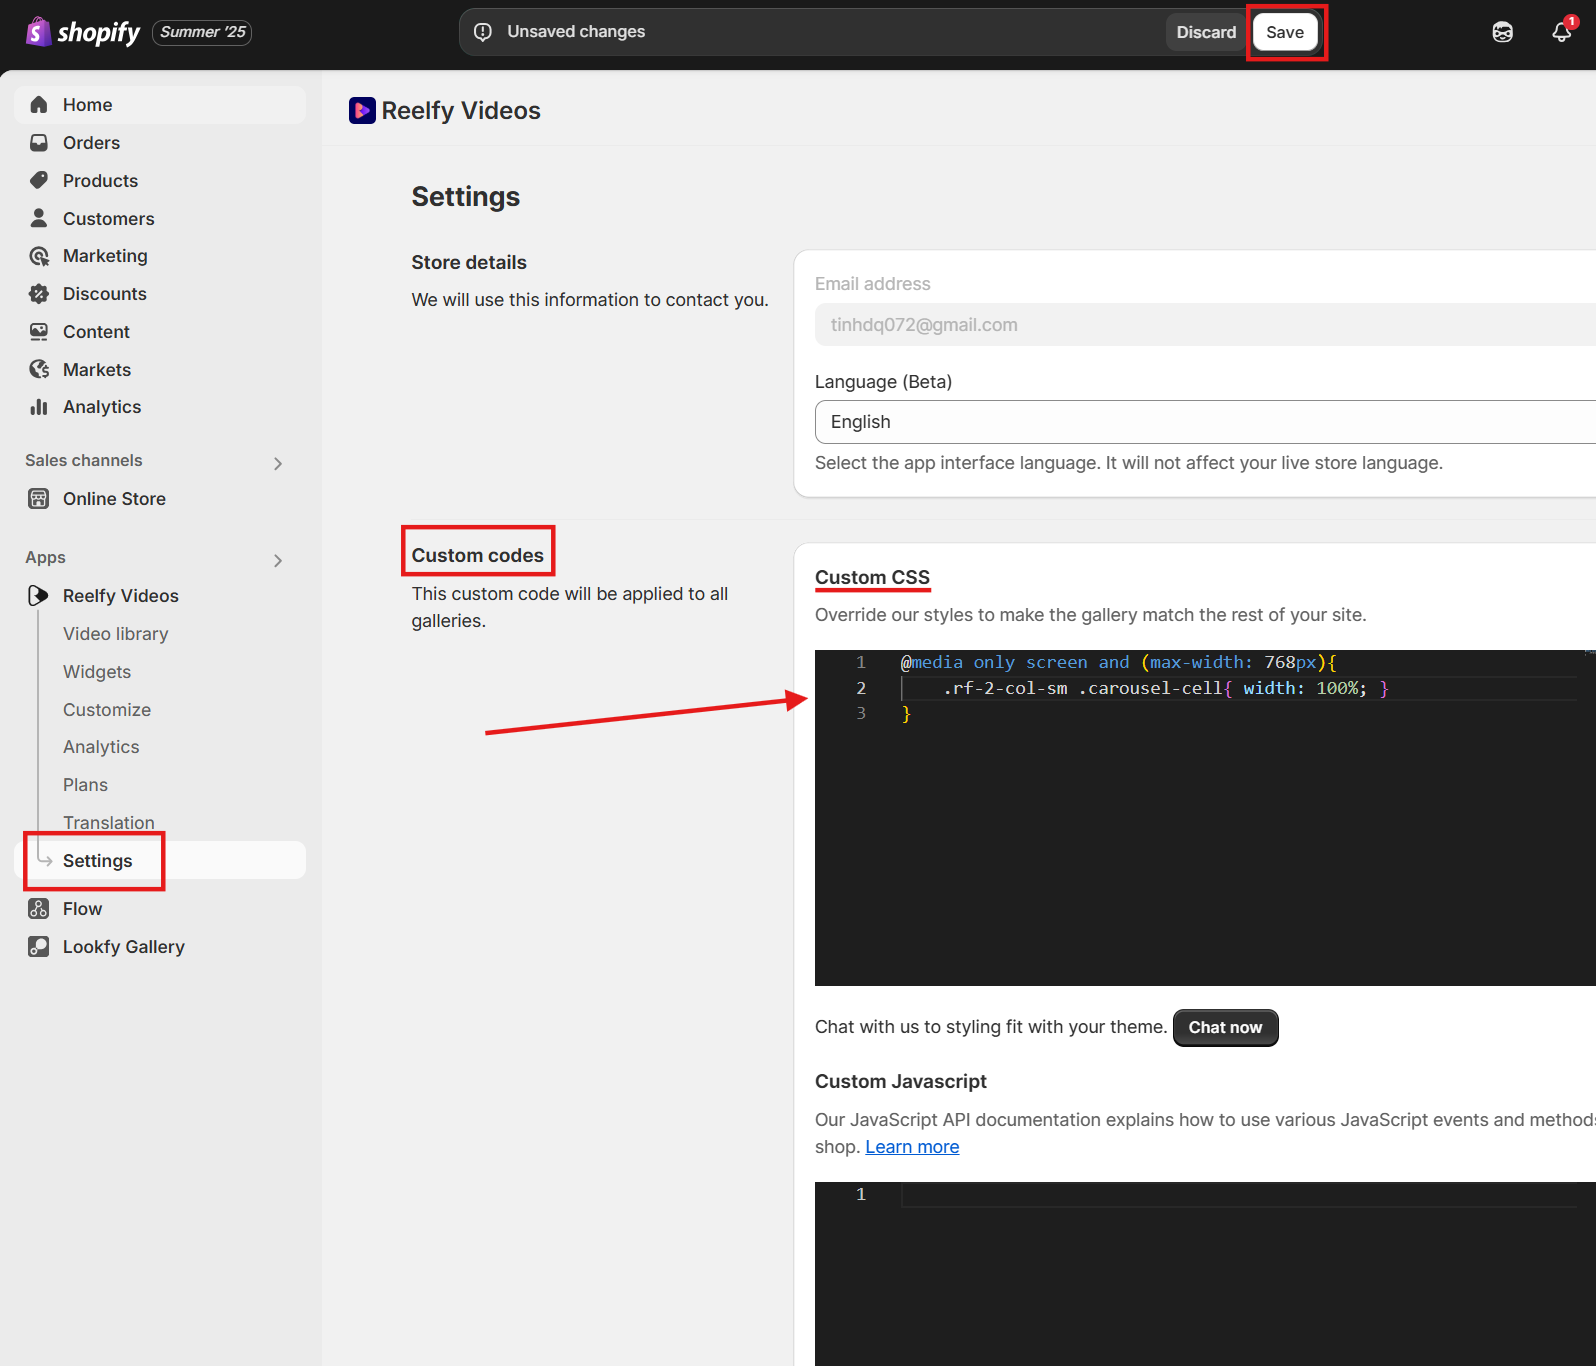Open Reelfy Analytics submenu item

(101, 747)
